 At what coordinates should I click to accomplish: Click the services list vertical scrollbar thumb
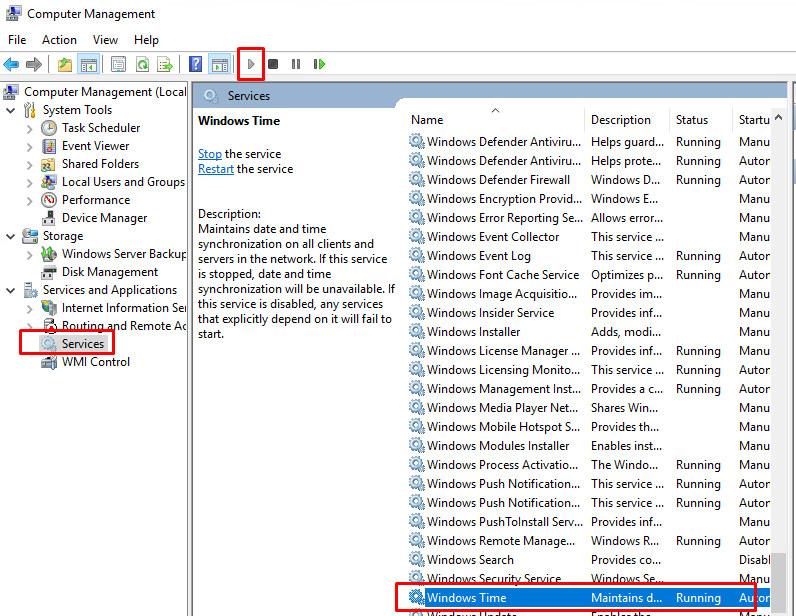(x=778, y=584)
